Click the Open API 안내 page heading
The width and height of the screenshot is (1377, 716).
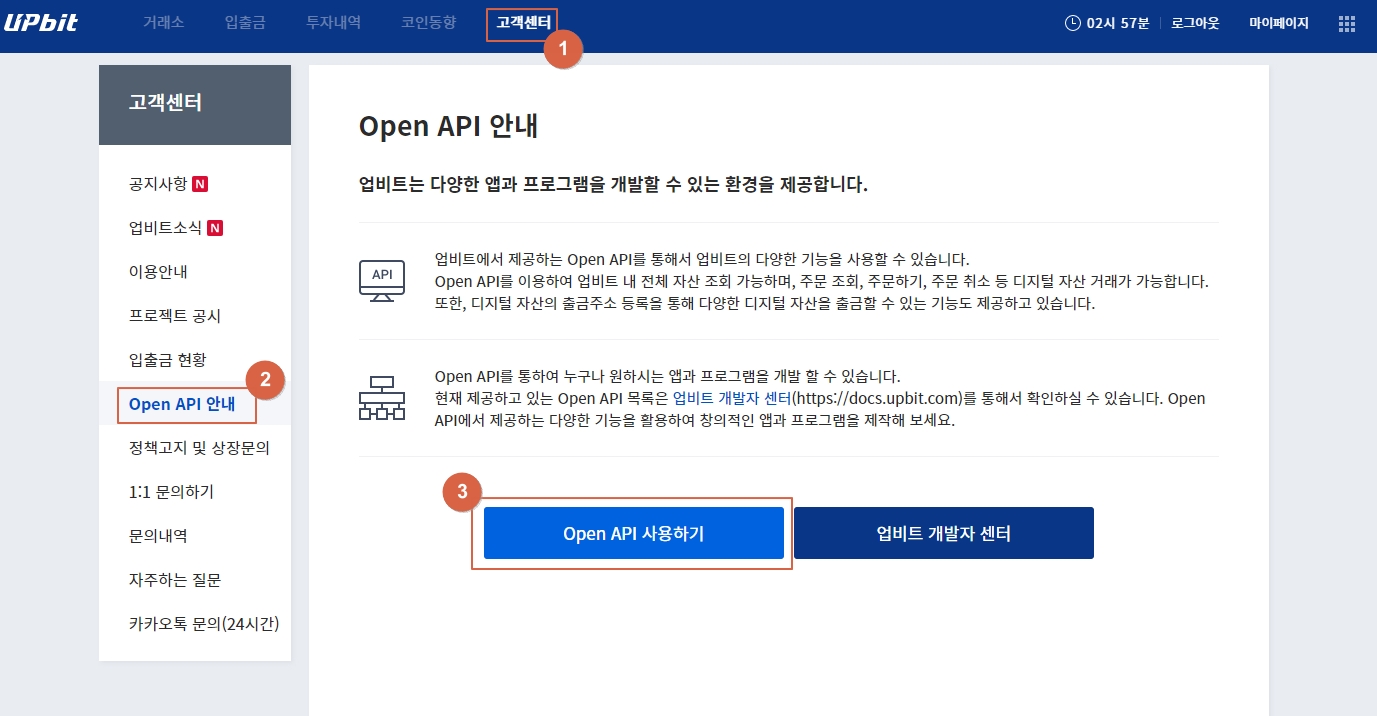449,126
